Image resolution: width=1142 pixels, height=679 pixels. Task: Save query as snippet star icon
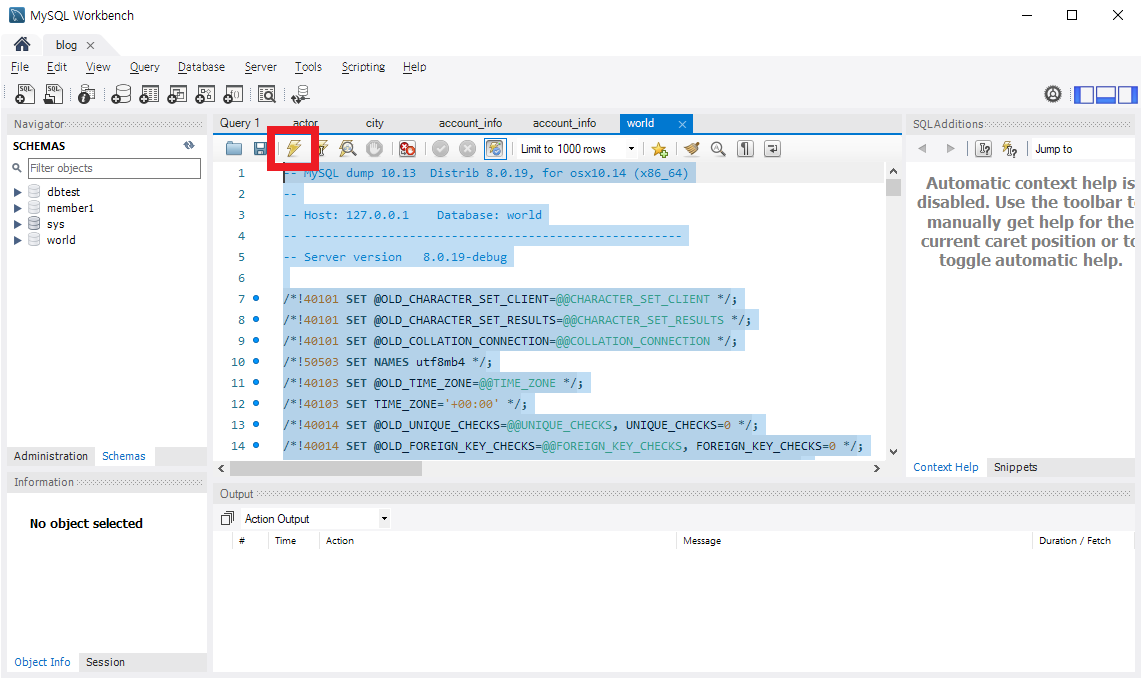tap(660, 149)
